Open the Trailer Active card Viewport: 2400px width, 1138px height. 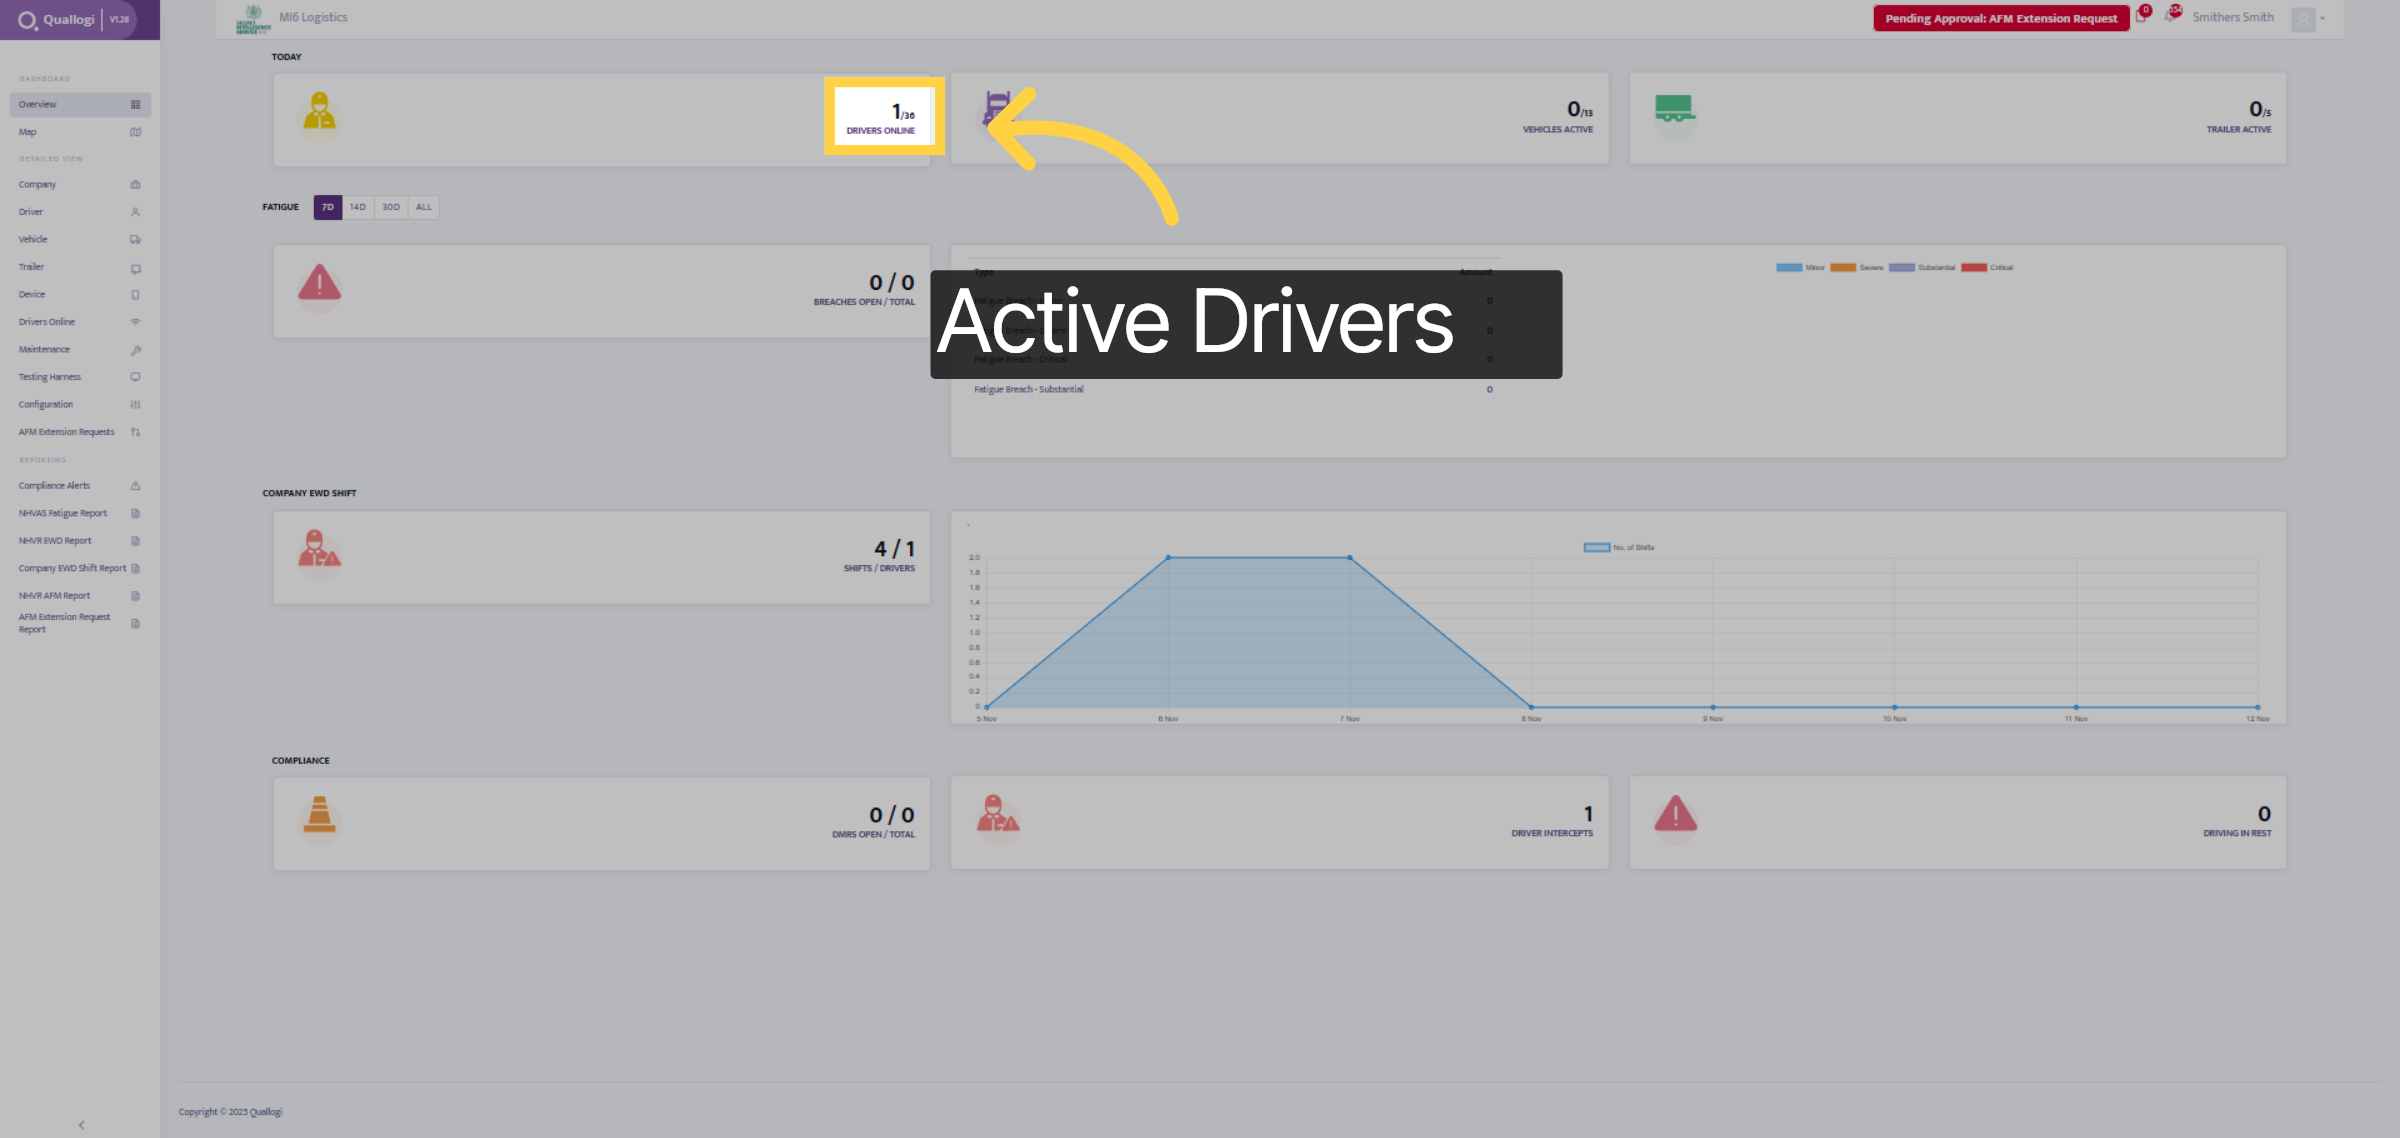coord(1958,118)
